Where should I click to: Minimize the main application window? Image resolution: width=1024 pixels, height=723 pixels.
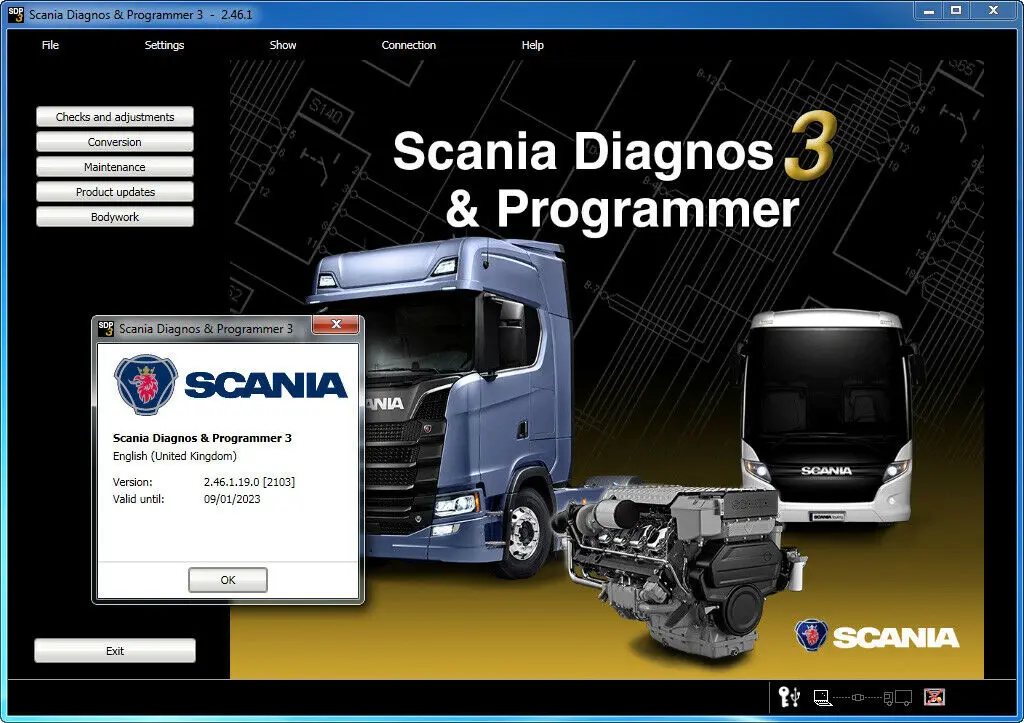click(x=928, y=10)
